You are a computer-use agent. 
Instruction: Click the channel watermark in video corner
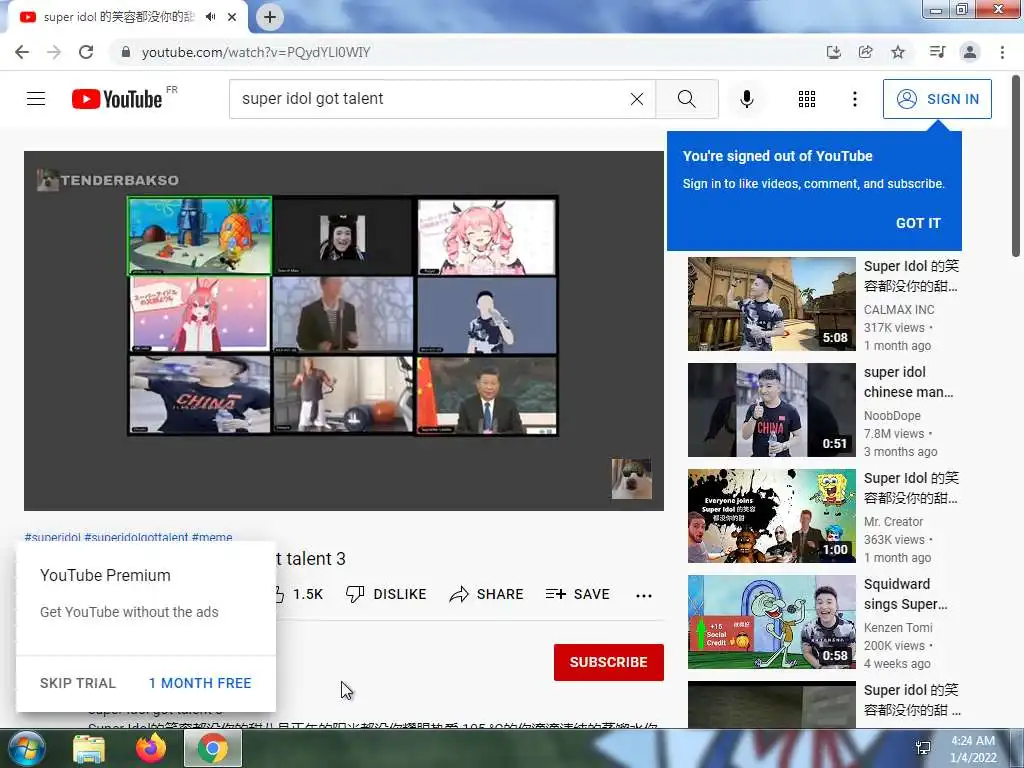(631, 479)
